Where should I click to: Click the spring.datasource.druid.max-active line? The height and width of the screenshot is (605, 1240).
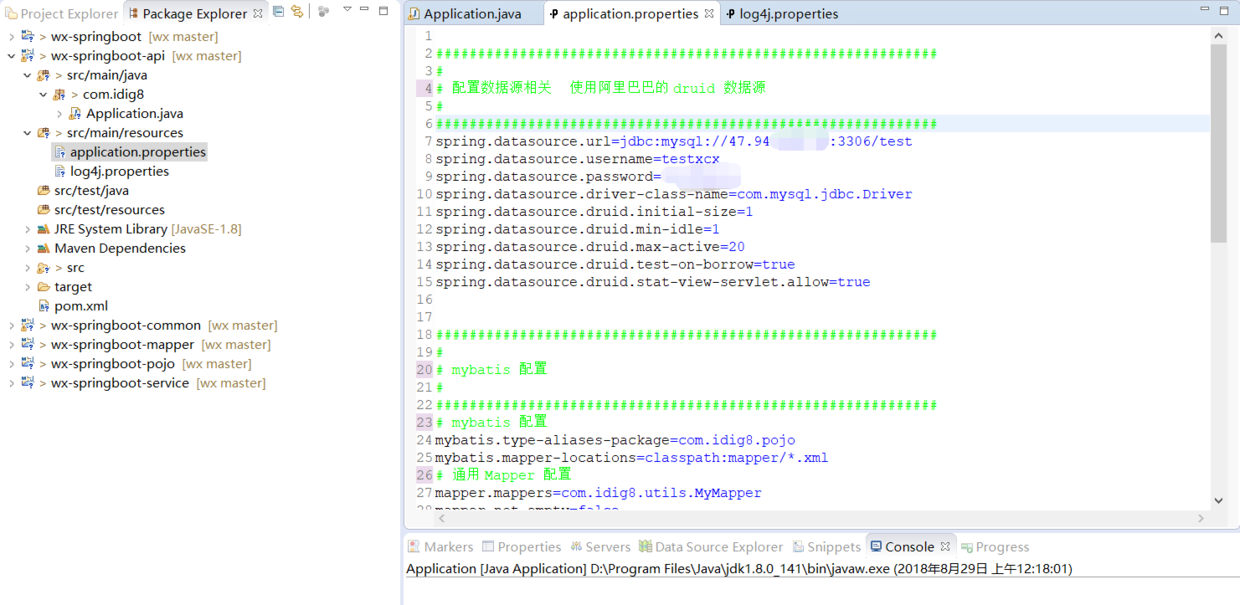click(590, 247)
